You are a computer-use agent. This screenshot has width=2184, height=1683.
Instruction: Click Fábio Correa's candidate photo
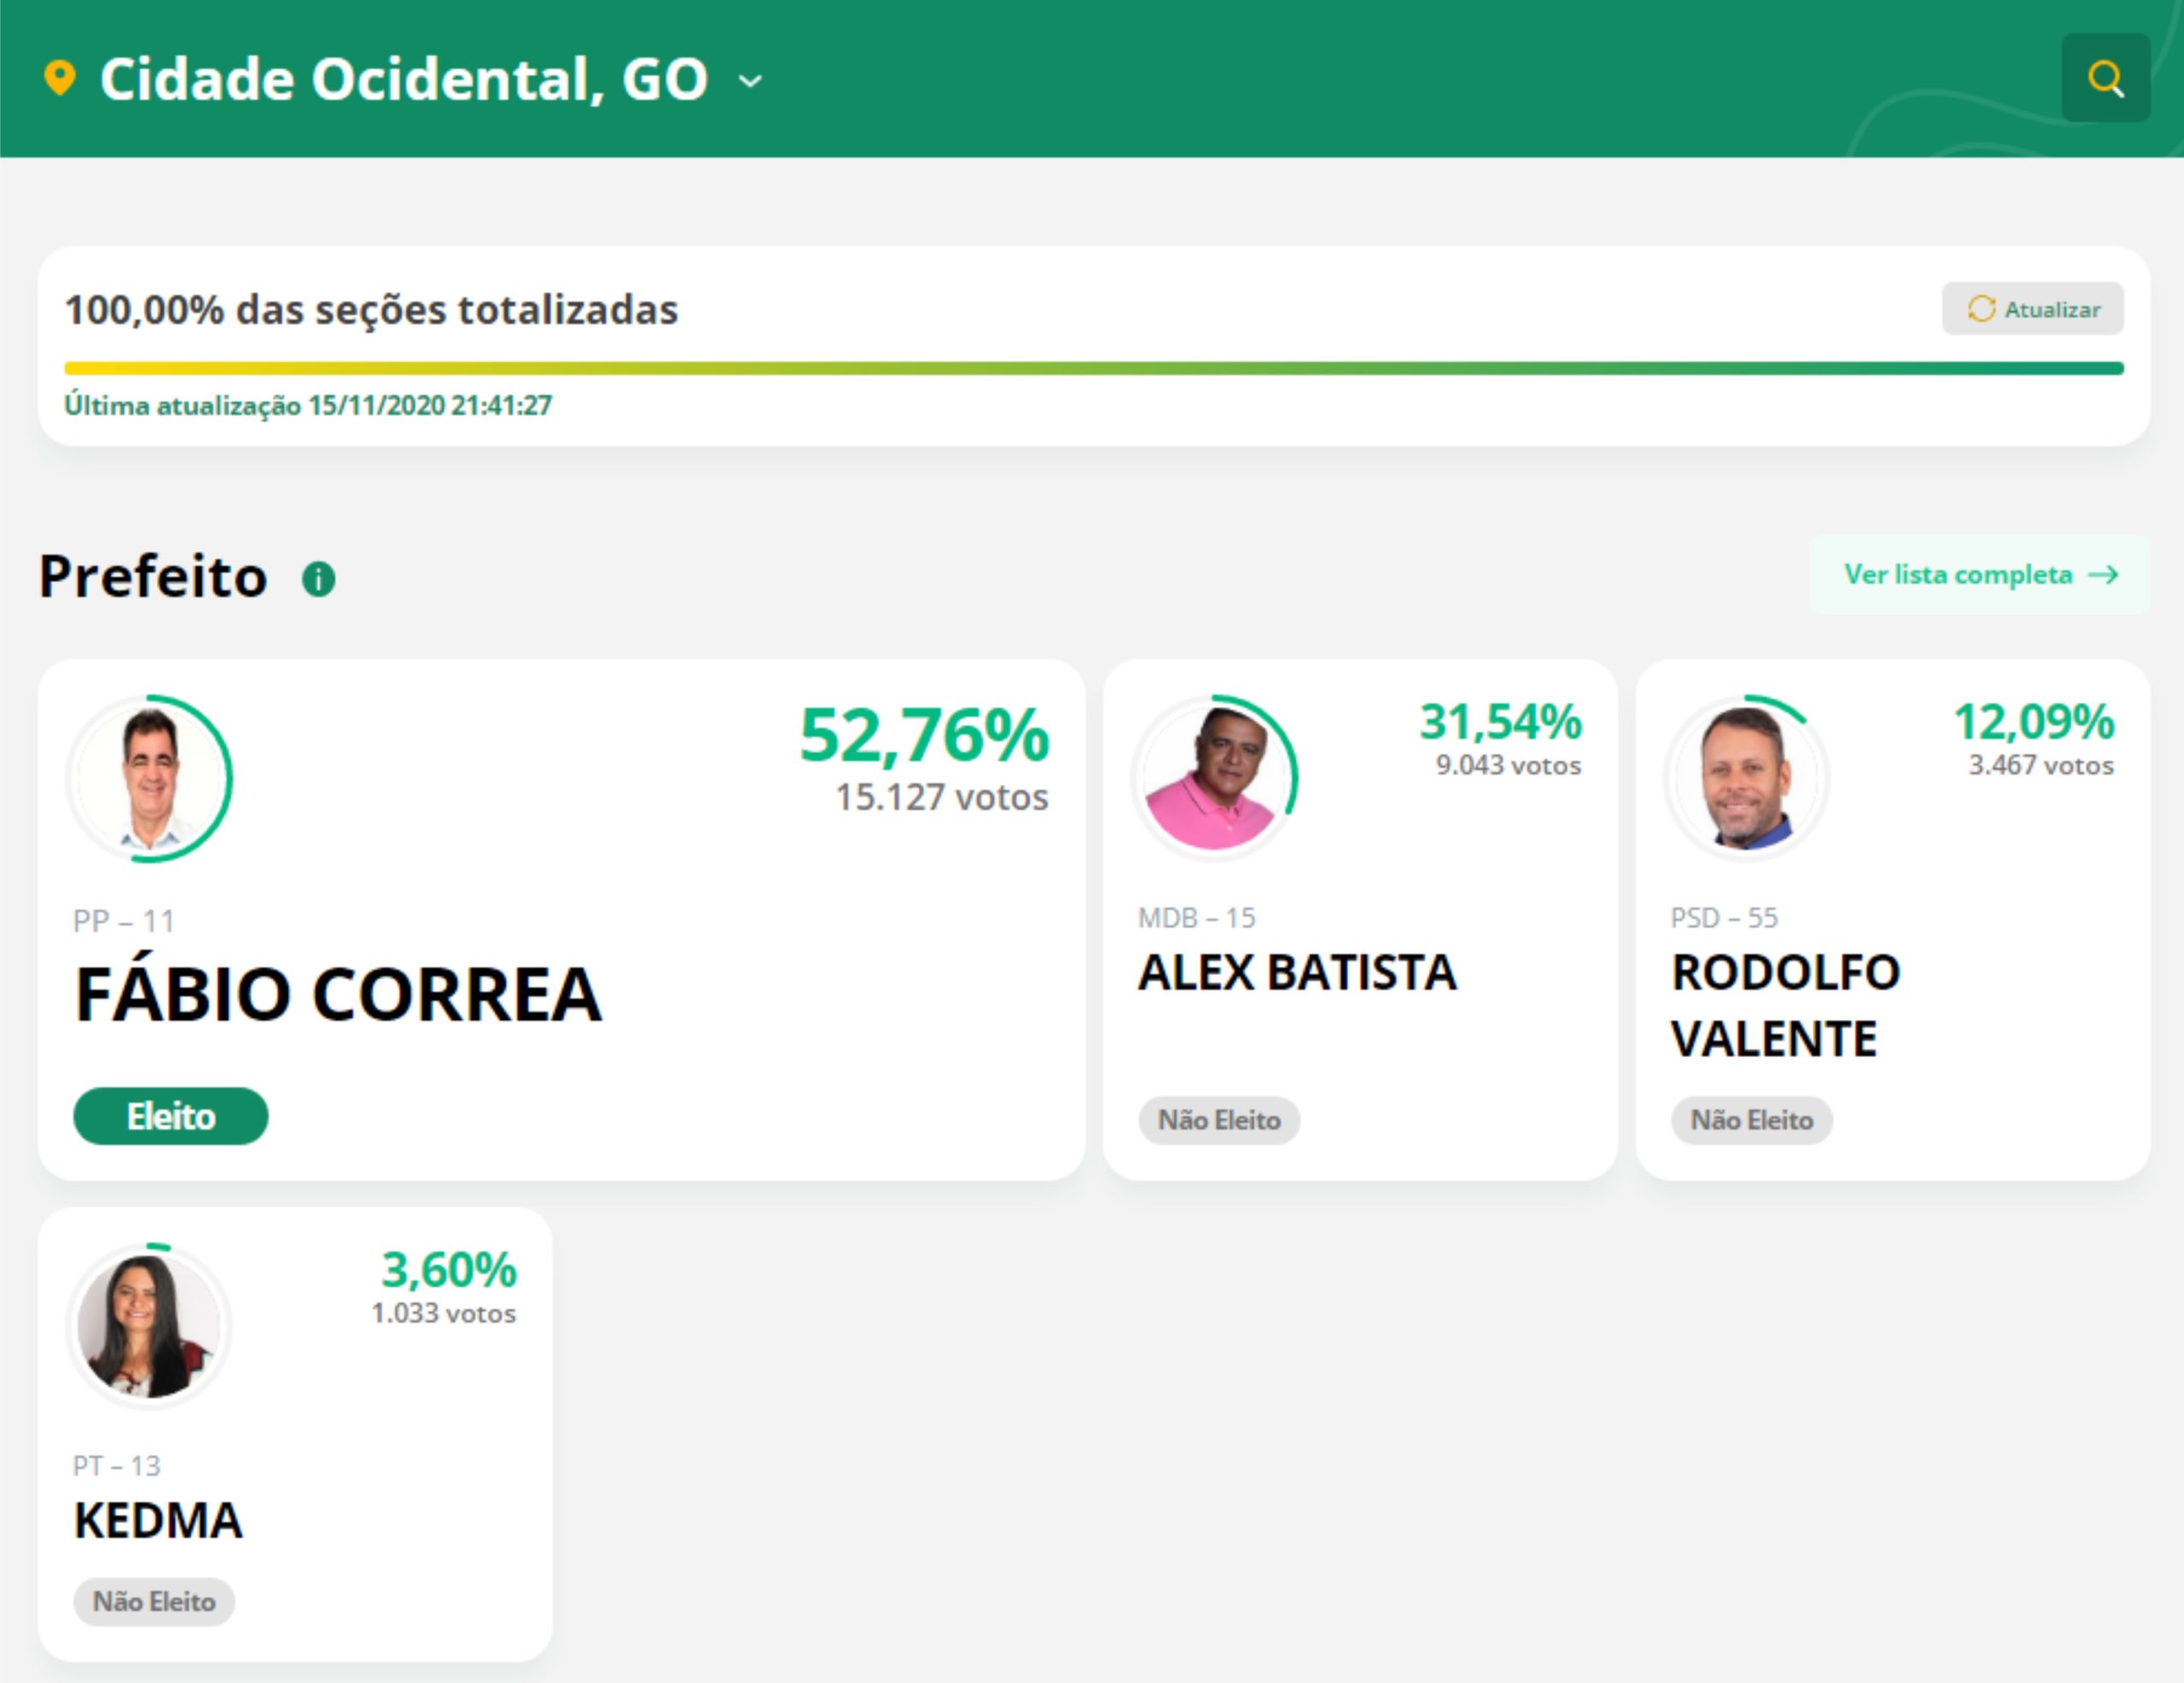(x=150, y=778)
